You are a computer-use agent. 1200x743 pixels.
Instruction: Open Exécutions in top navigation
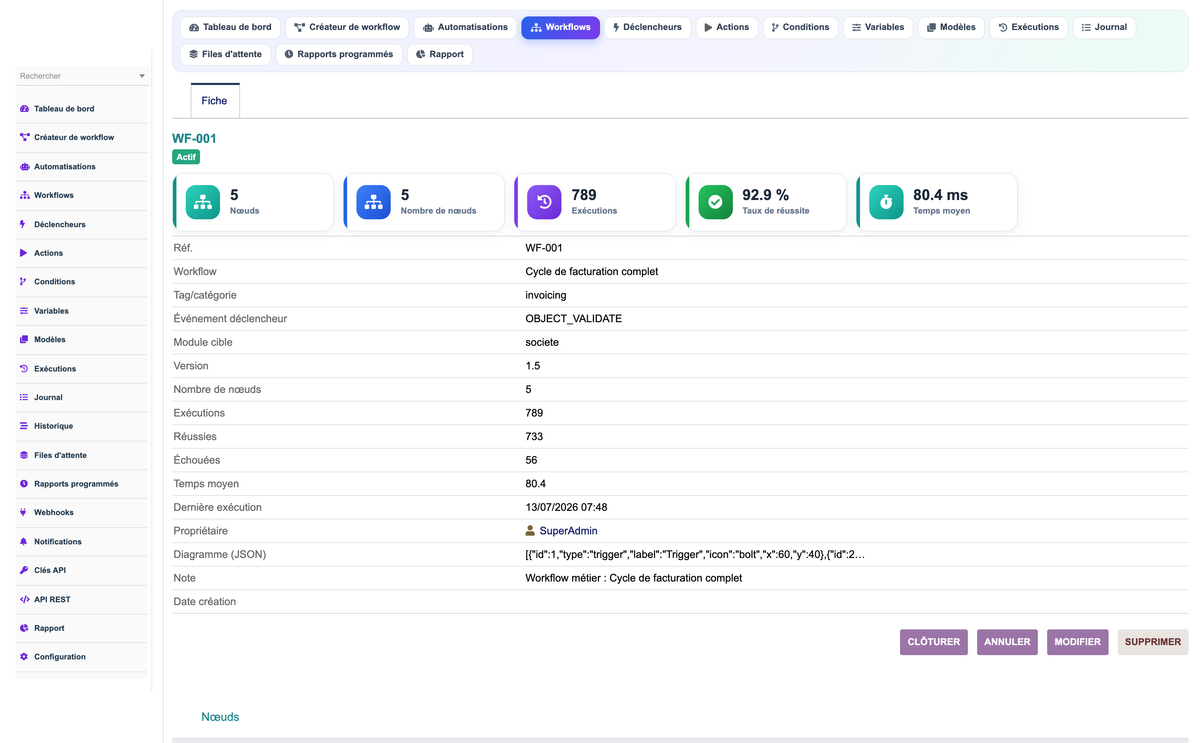[1028, 27]
